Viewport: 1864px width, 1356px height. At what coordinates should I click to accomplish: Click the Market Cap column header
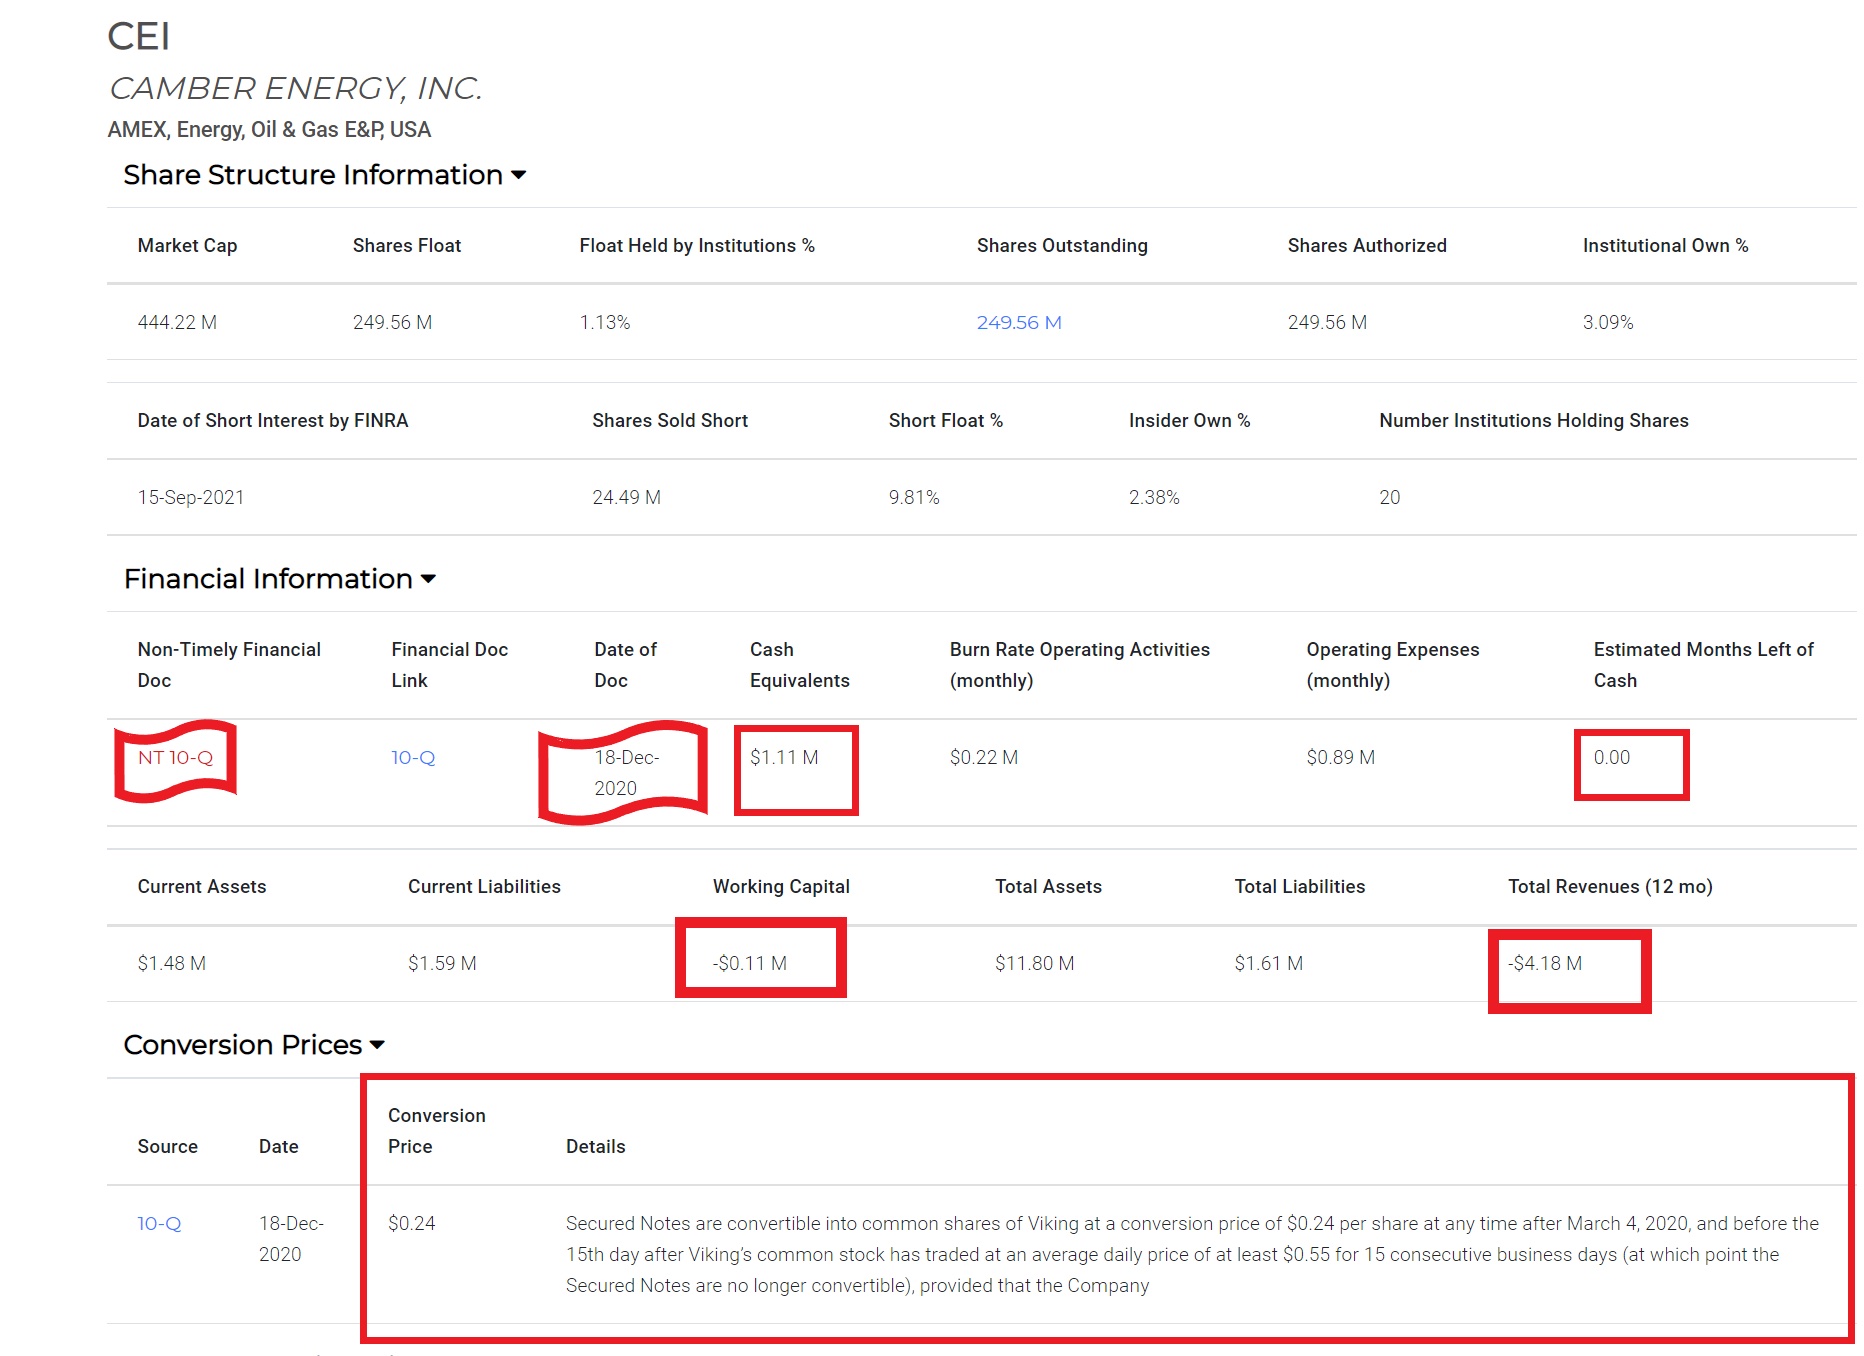(187, 246)
